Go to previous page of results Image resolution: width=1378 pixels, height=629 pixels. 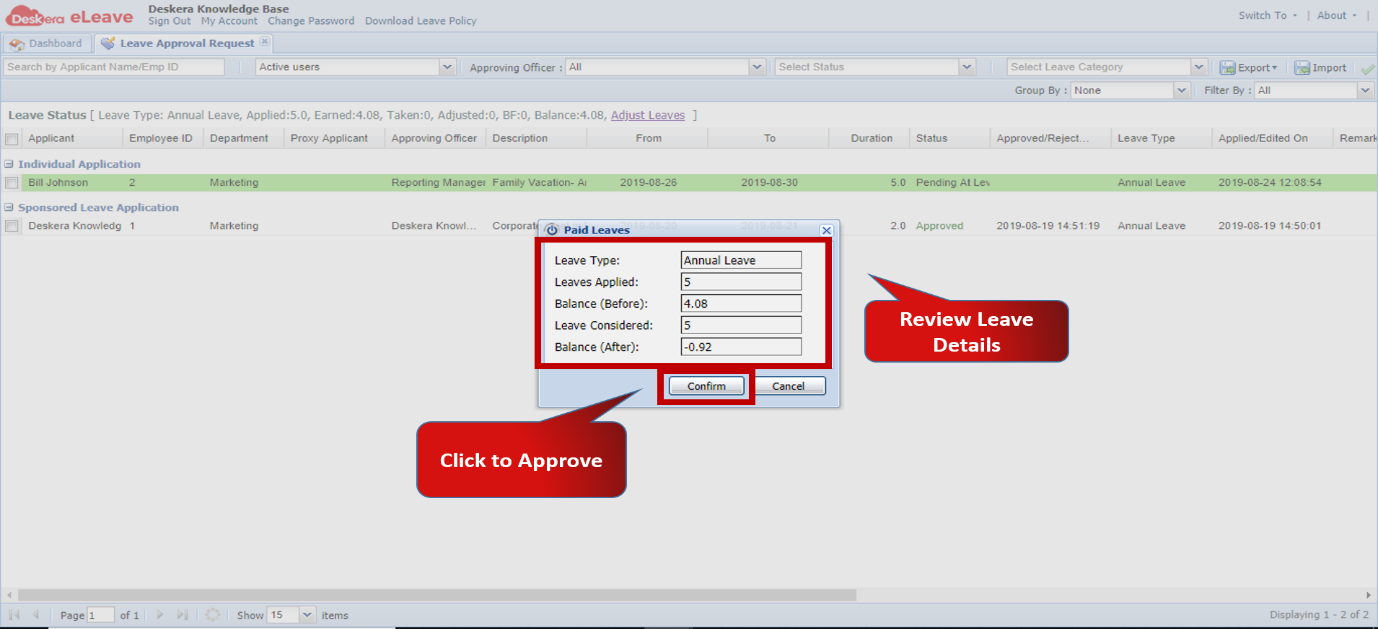click(x=36, y=615)
